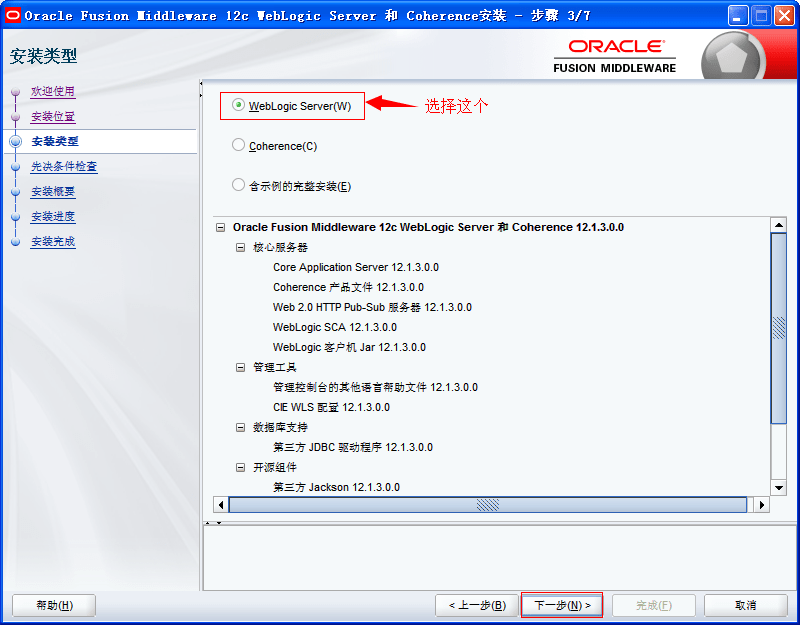Select WebLogic SCA 12.1.3.0.0 row
800x625 pixels.
335,327
